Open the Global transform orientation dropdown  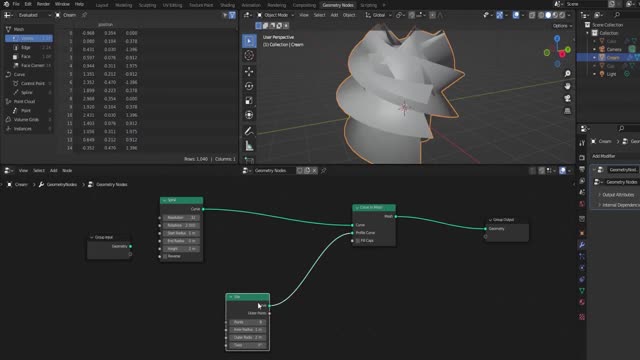point(378,15)
